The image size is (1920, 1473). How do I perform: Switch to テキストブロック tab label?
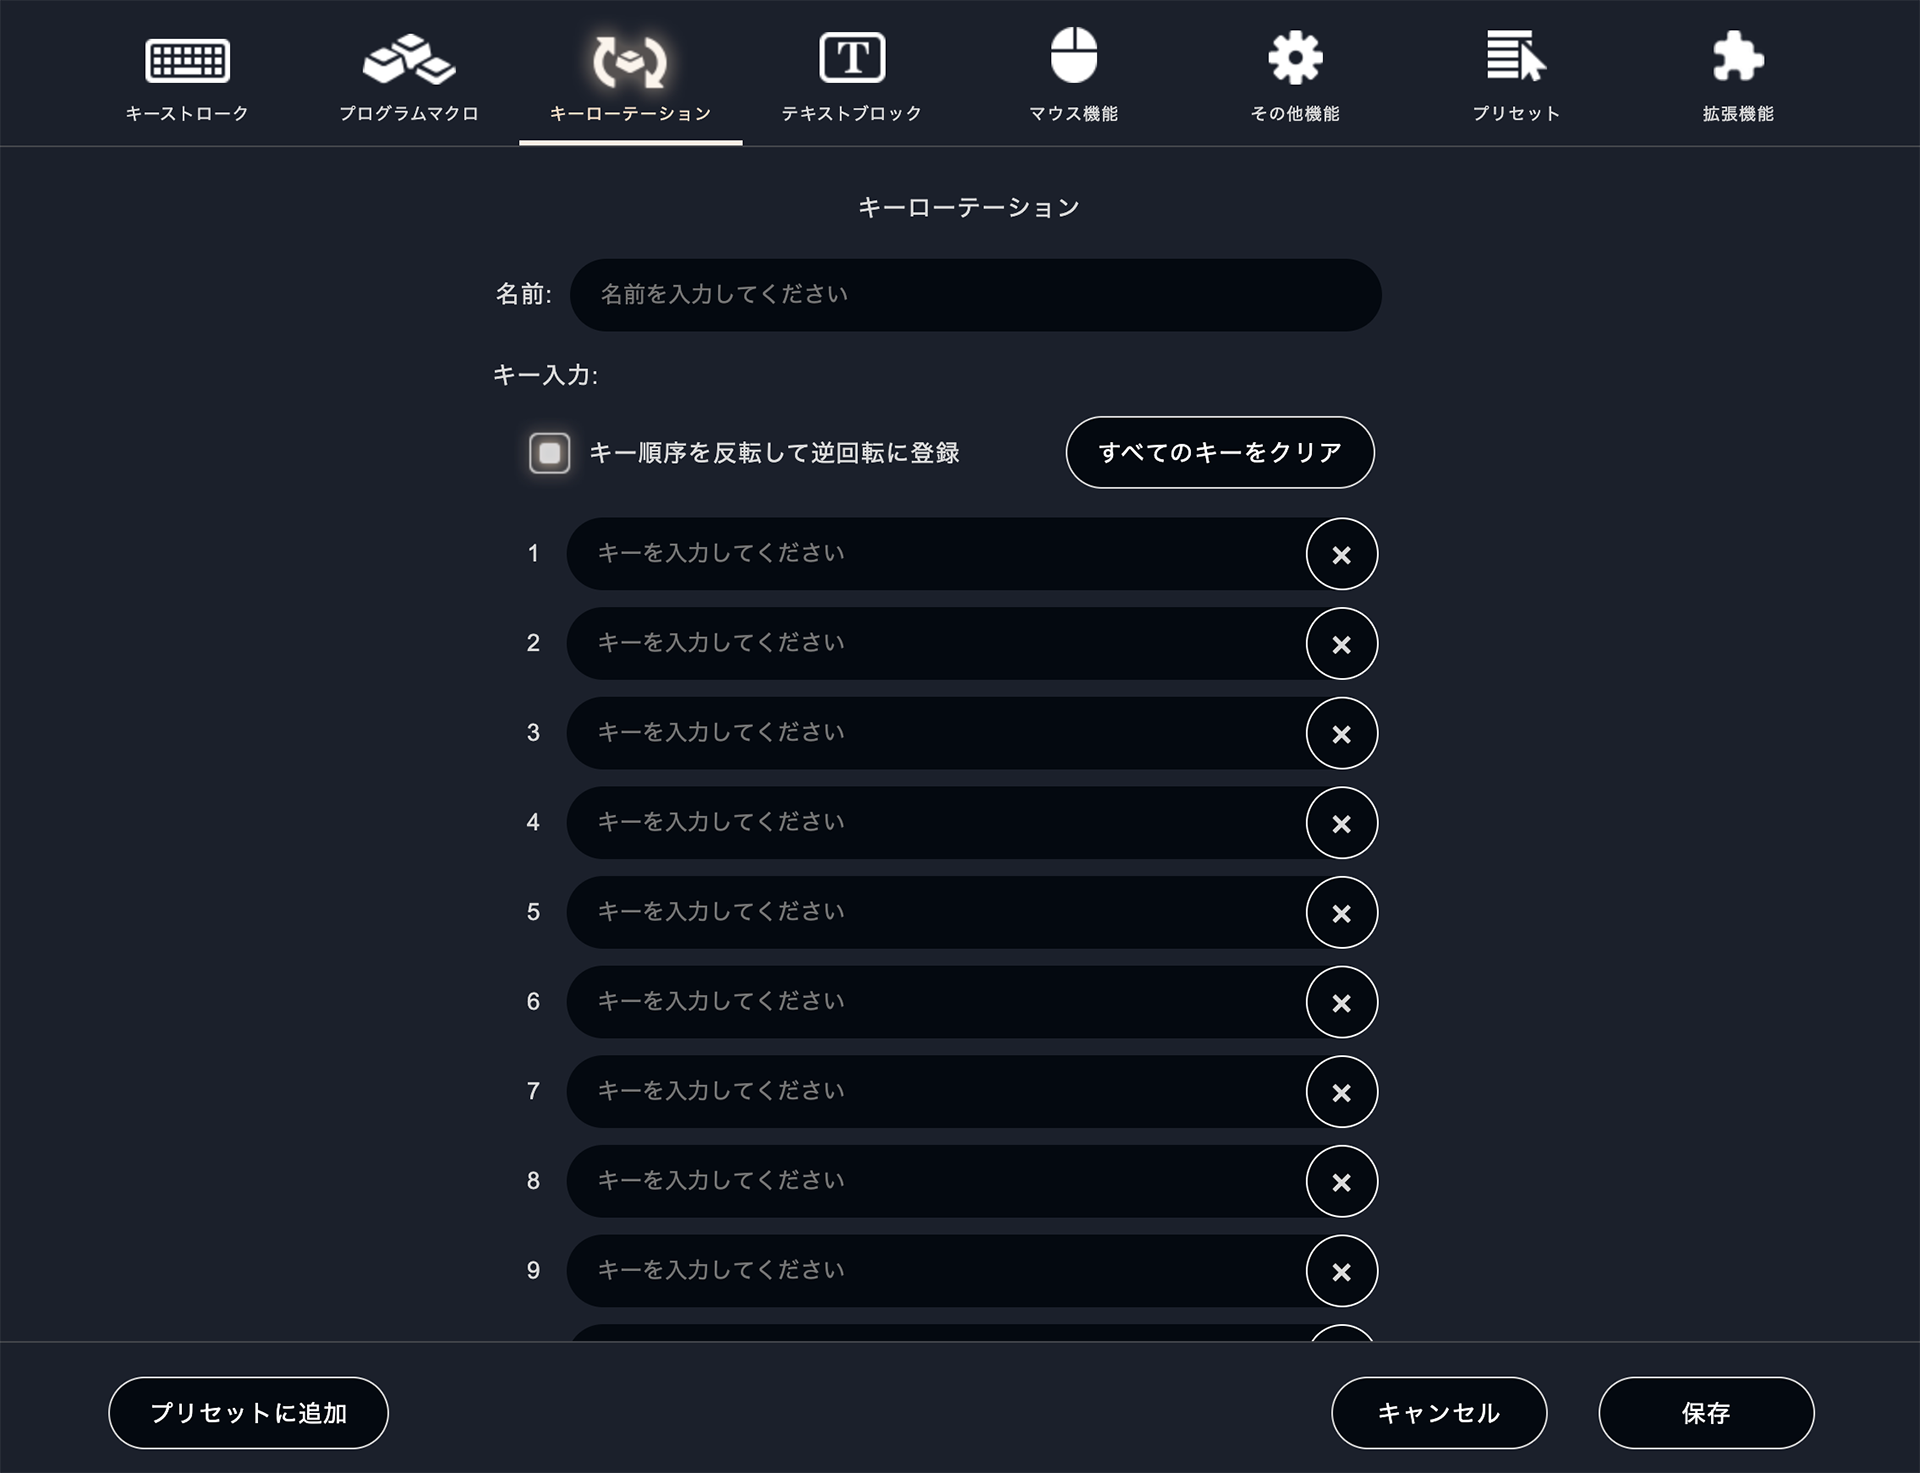[852, 114]
